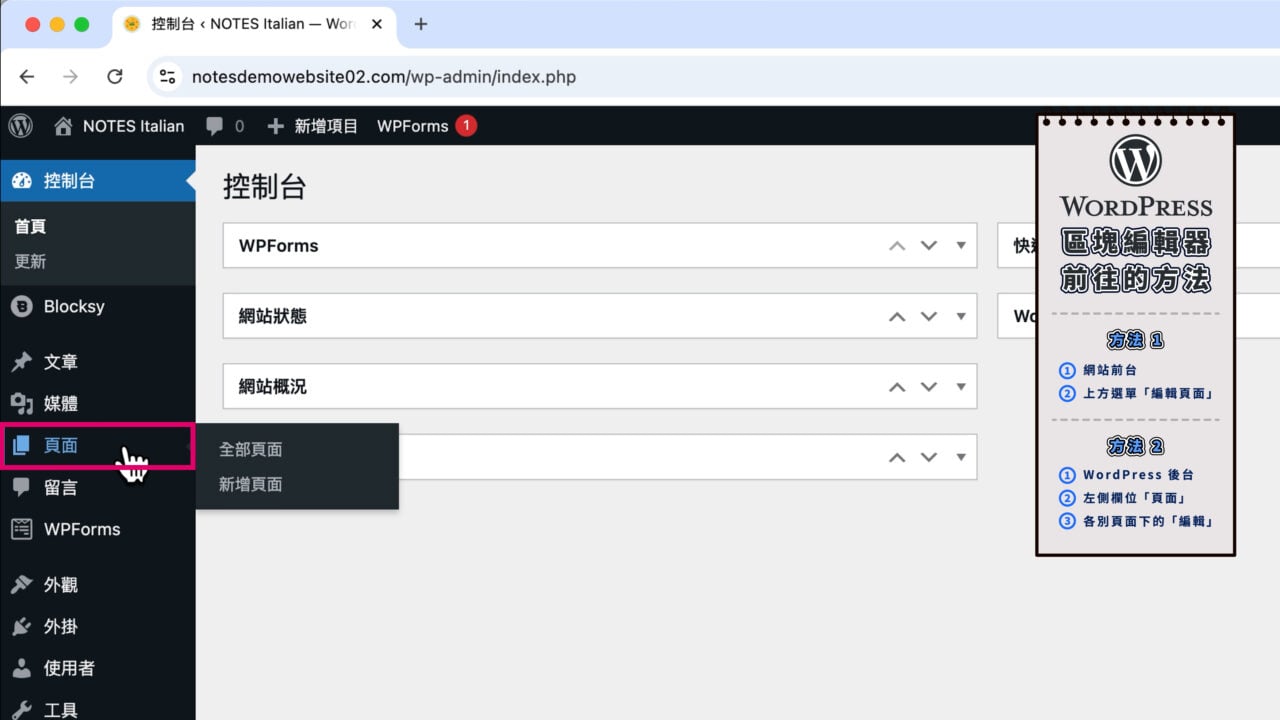Open 外觀 (Appearance) brush icon
Image resolution: width=1280 pixels, height=720 pixels.
21,585
